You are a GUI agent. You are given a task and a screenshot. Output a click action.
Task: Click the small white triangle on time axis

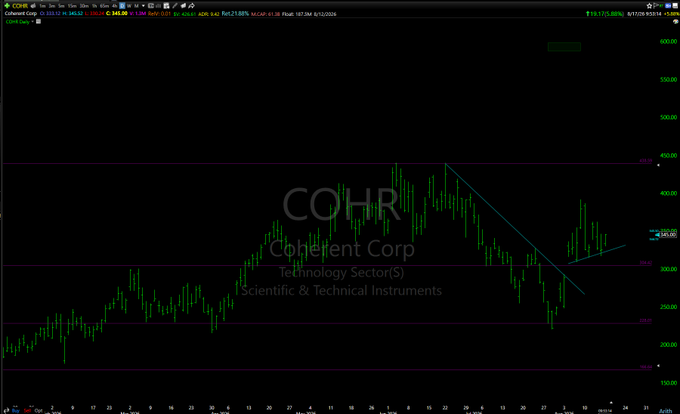coord(611,403)
